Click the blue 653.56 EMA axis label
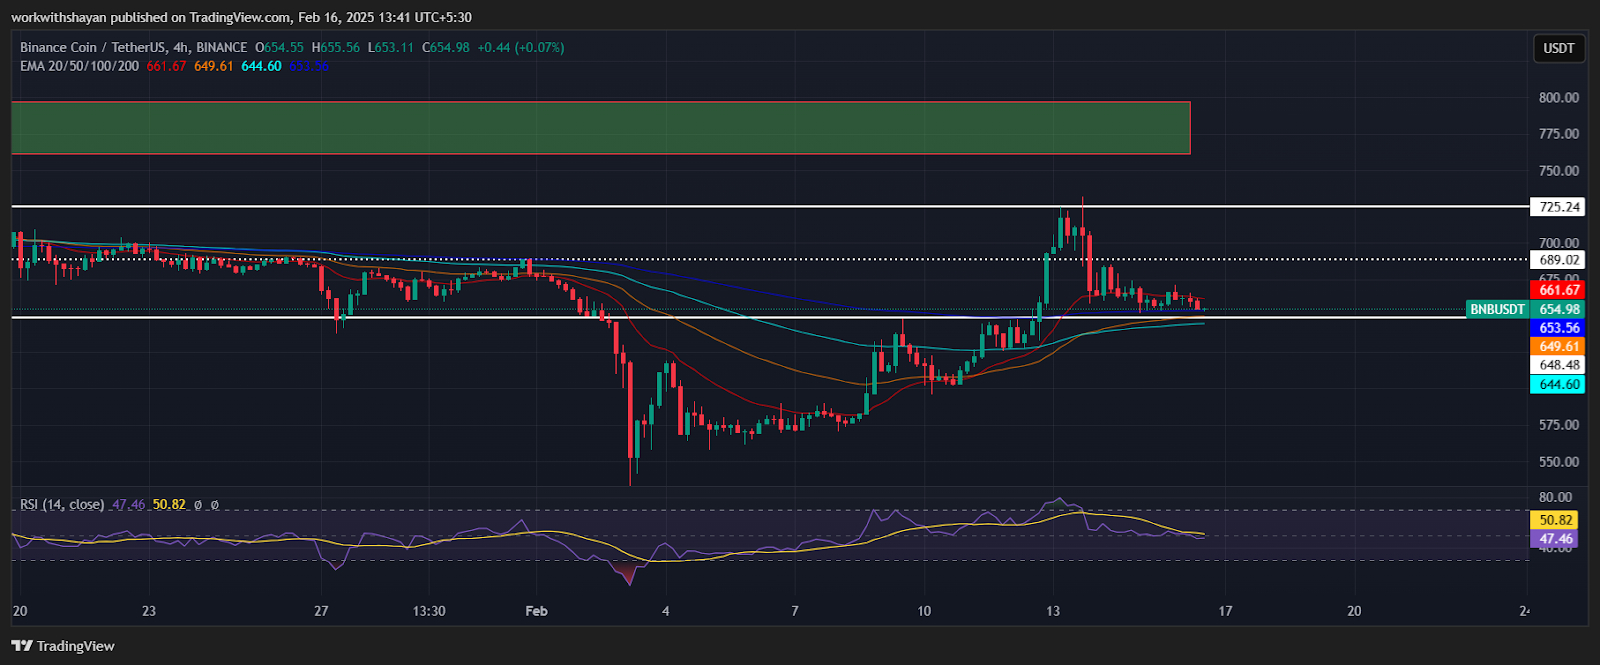 click(1559, 328)
